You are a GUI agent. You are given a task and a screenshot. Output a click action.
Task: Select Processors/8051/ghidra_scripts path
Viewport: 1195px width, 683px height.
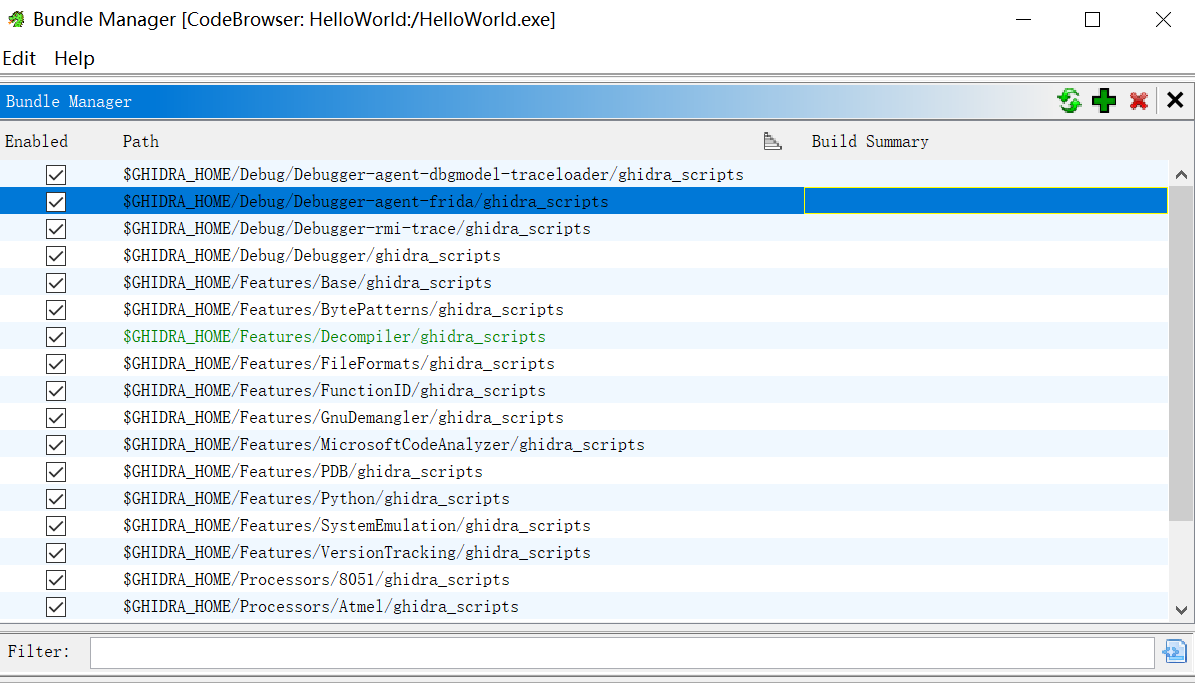tap(316, 580)
